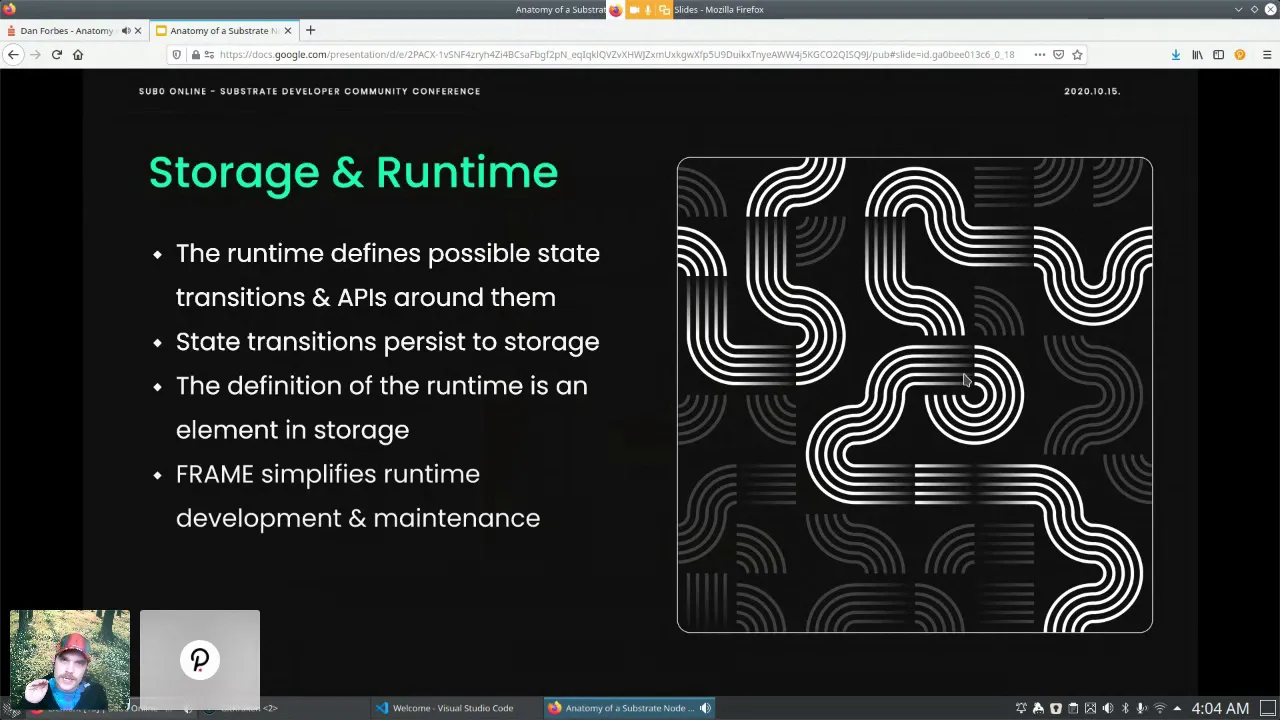Toggle the Firefox sidebar
The width and height of the screenshot is (1280, 720).
coord(1218,55)
